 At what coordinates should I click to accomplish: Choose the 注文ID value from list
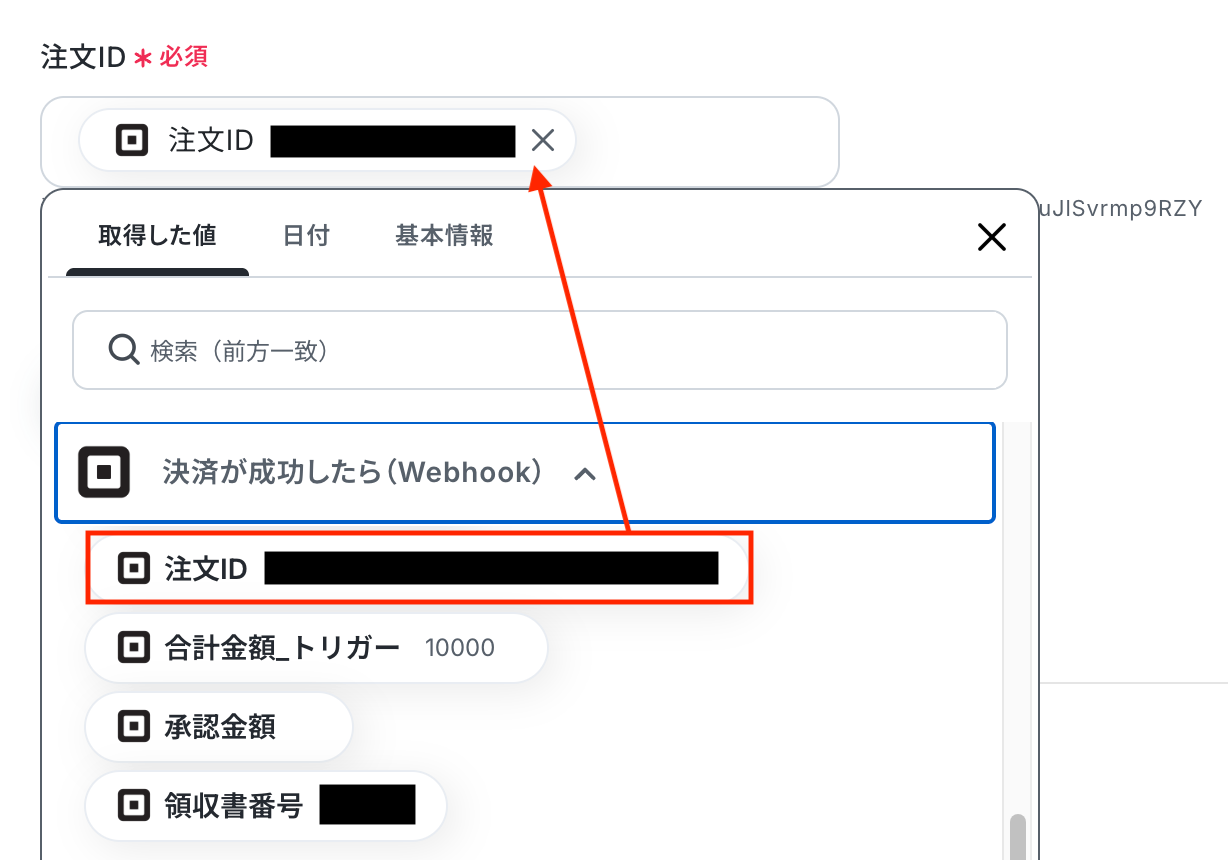point(417,568)
